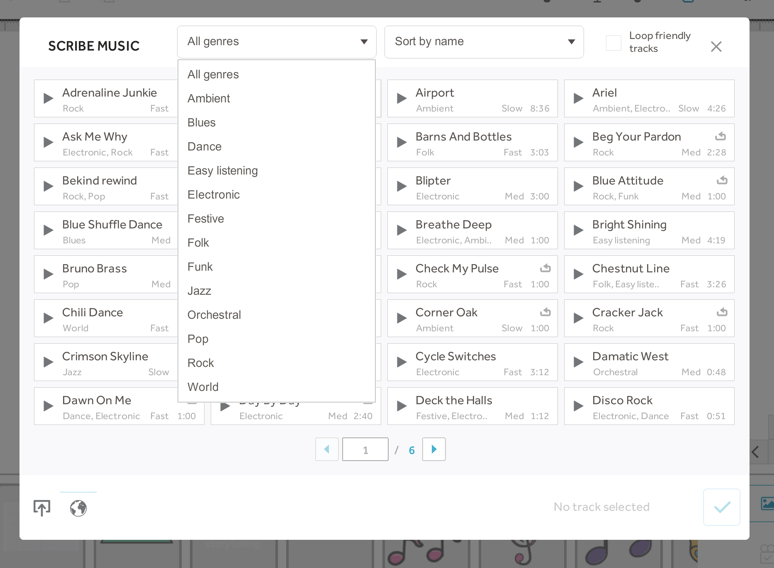The image size is (774, 568).
Task: Select Jazz from the genre list
Action: tap(199, 291)
